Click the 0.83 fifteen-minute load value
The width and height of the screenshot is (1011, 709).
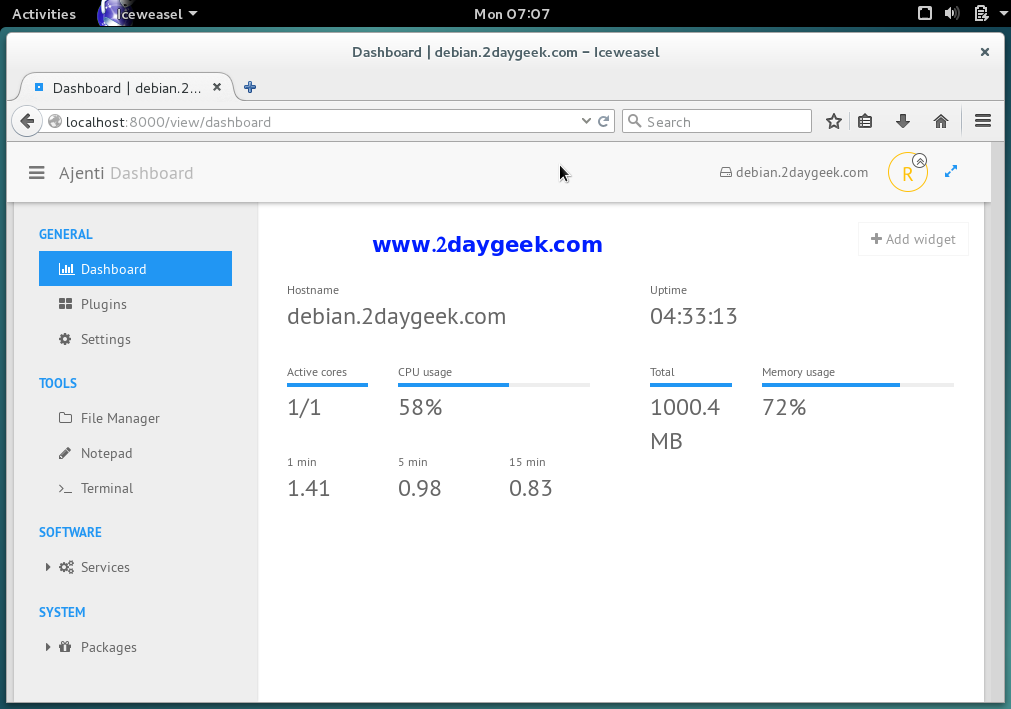pyautogui.click(x=531, y=489)
